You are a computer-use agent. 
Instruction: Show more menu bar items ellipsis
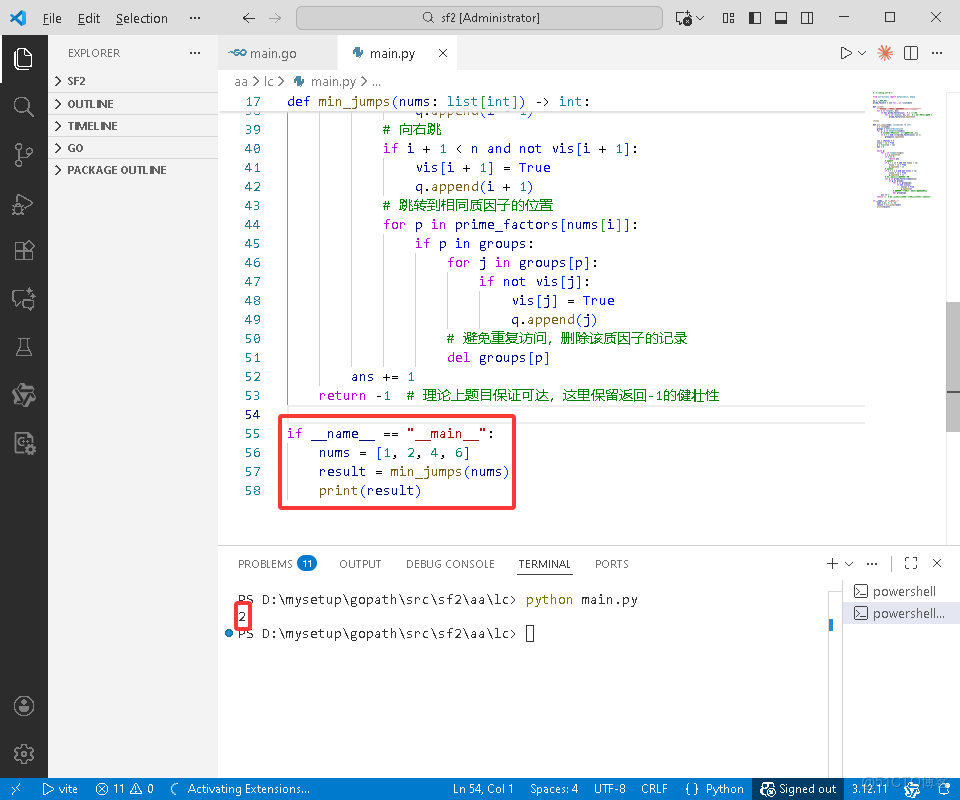(195, 18)
